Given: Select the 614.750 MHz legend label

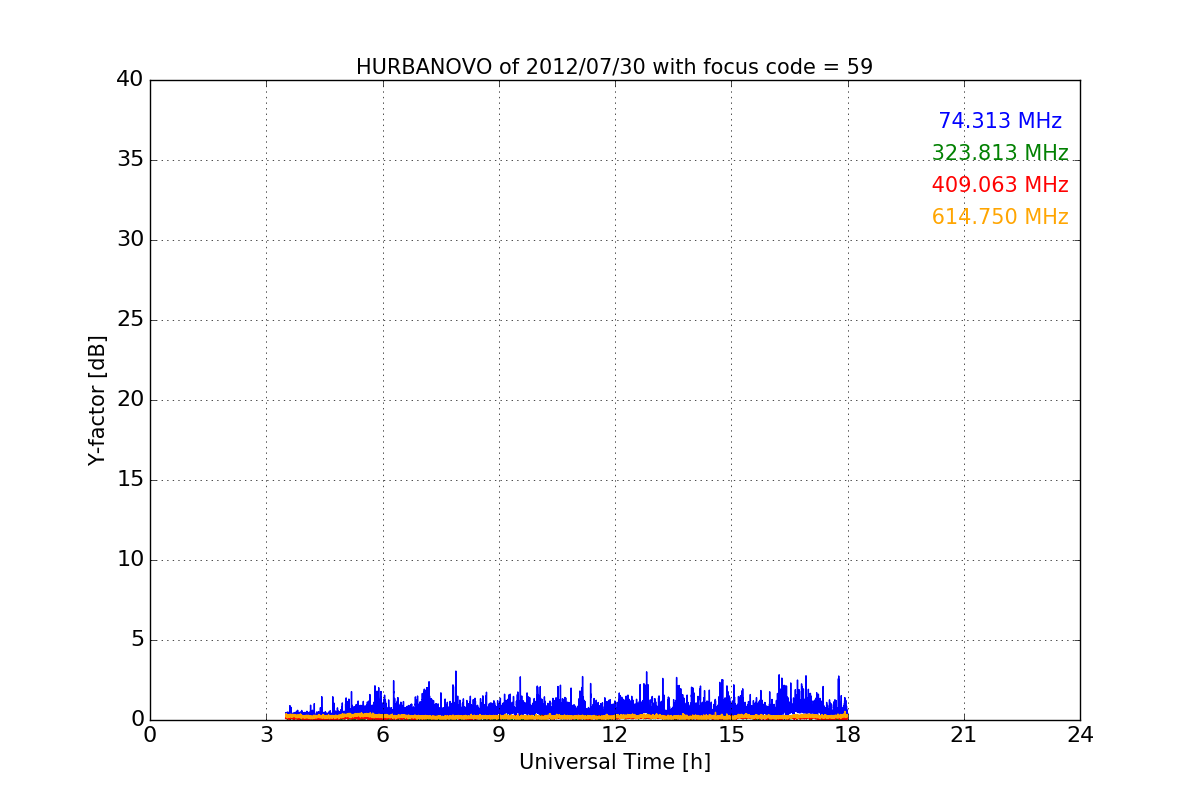Looking at the screenshot, I should [1000, 217].
